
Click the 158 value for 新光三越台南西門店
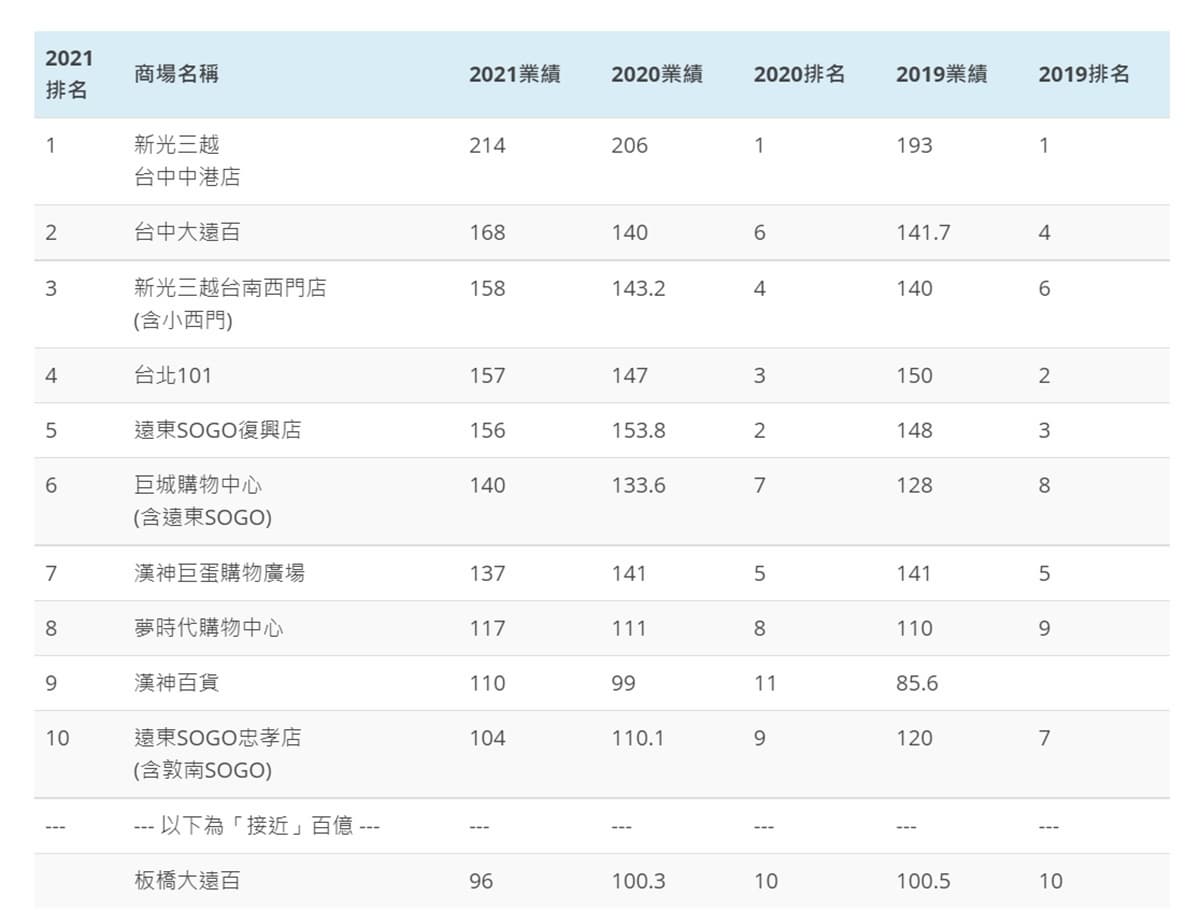487,288
